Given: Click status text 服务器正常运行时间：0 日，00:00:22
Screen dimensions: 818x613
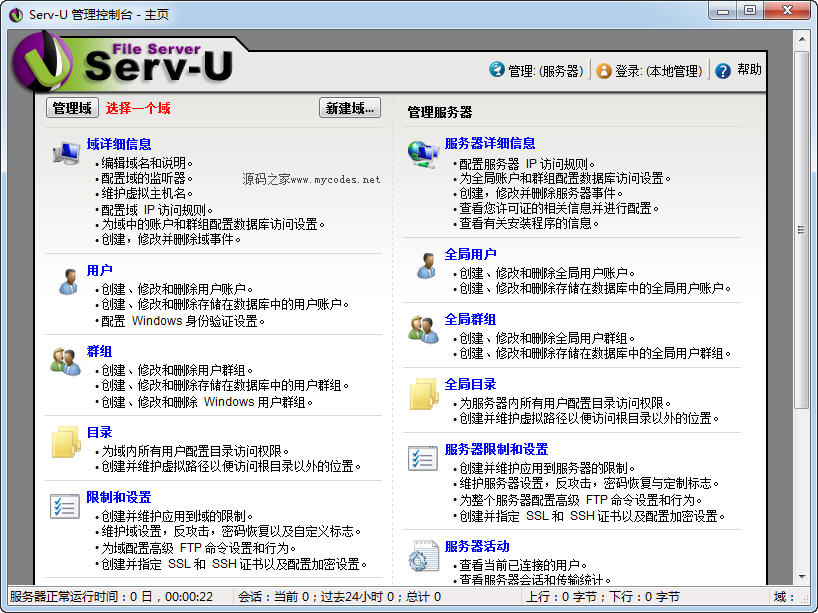Looking at the screenshot, I should pos(112,597).
